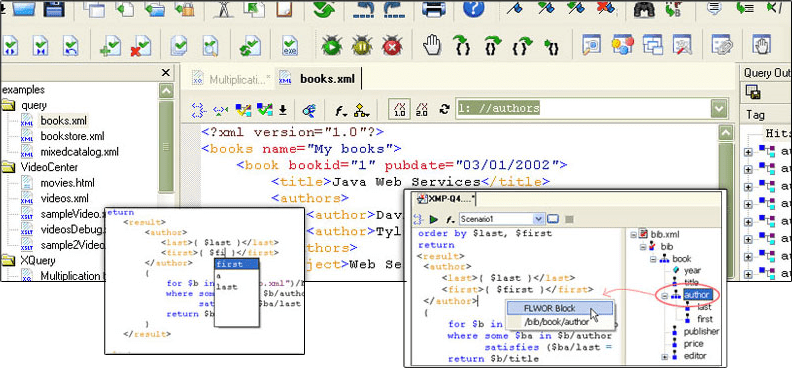Click the step-into braces icon

[462, 45]
